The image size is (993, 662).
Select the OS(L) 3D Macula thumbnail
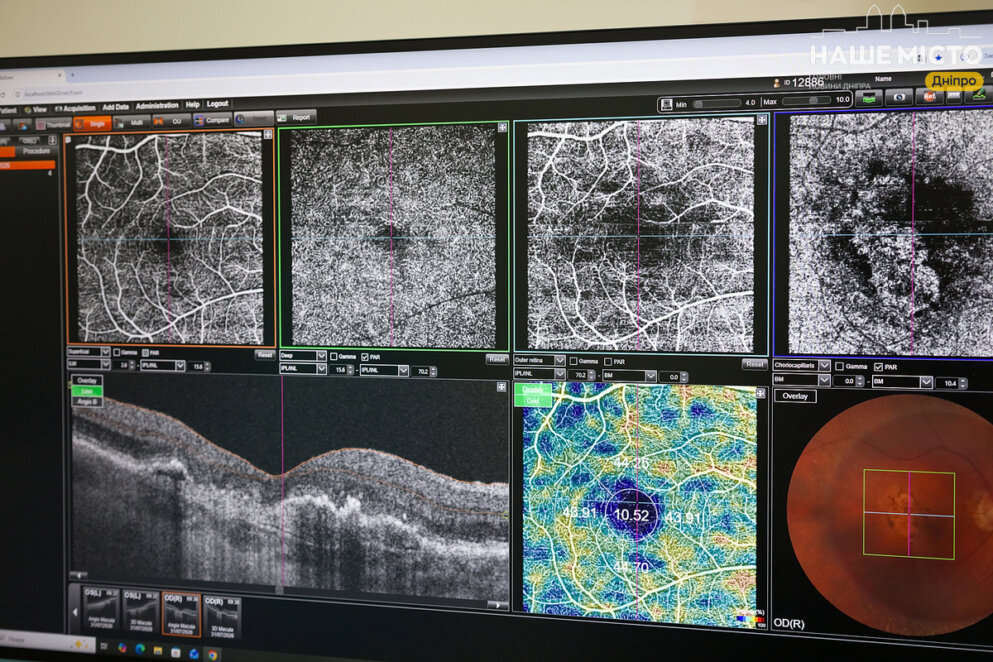pos(141,612)
